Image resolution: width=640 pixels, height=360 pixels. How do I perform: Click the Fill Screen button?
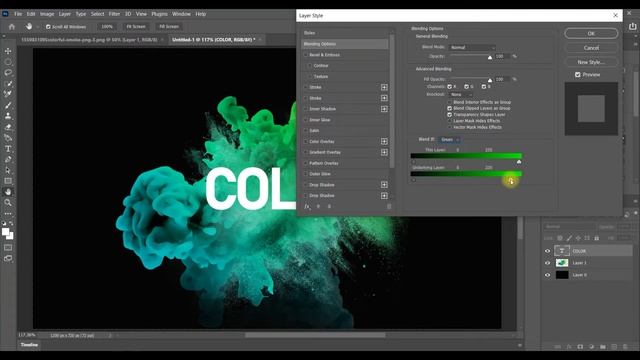[169, 27]
